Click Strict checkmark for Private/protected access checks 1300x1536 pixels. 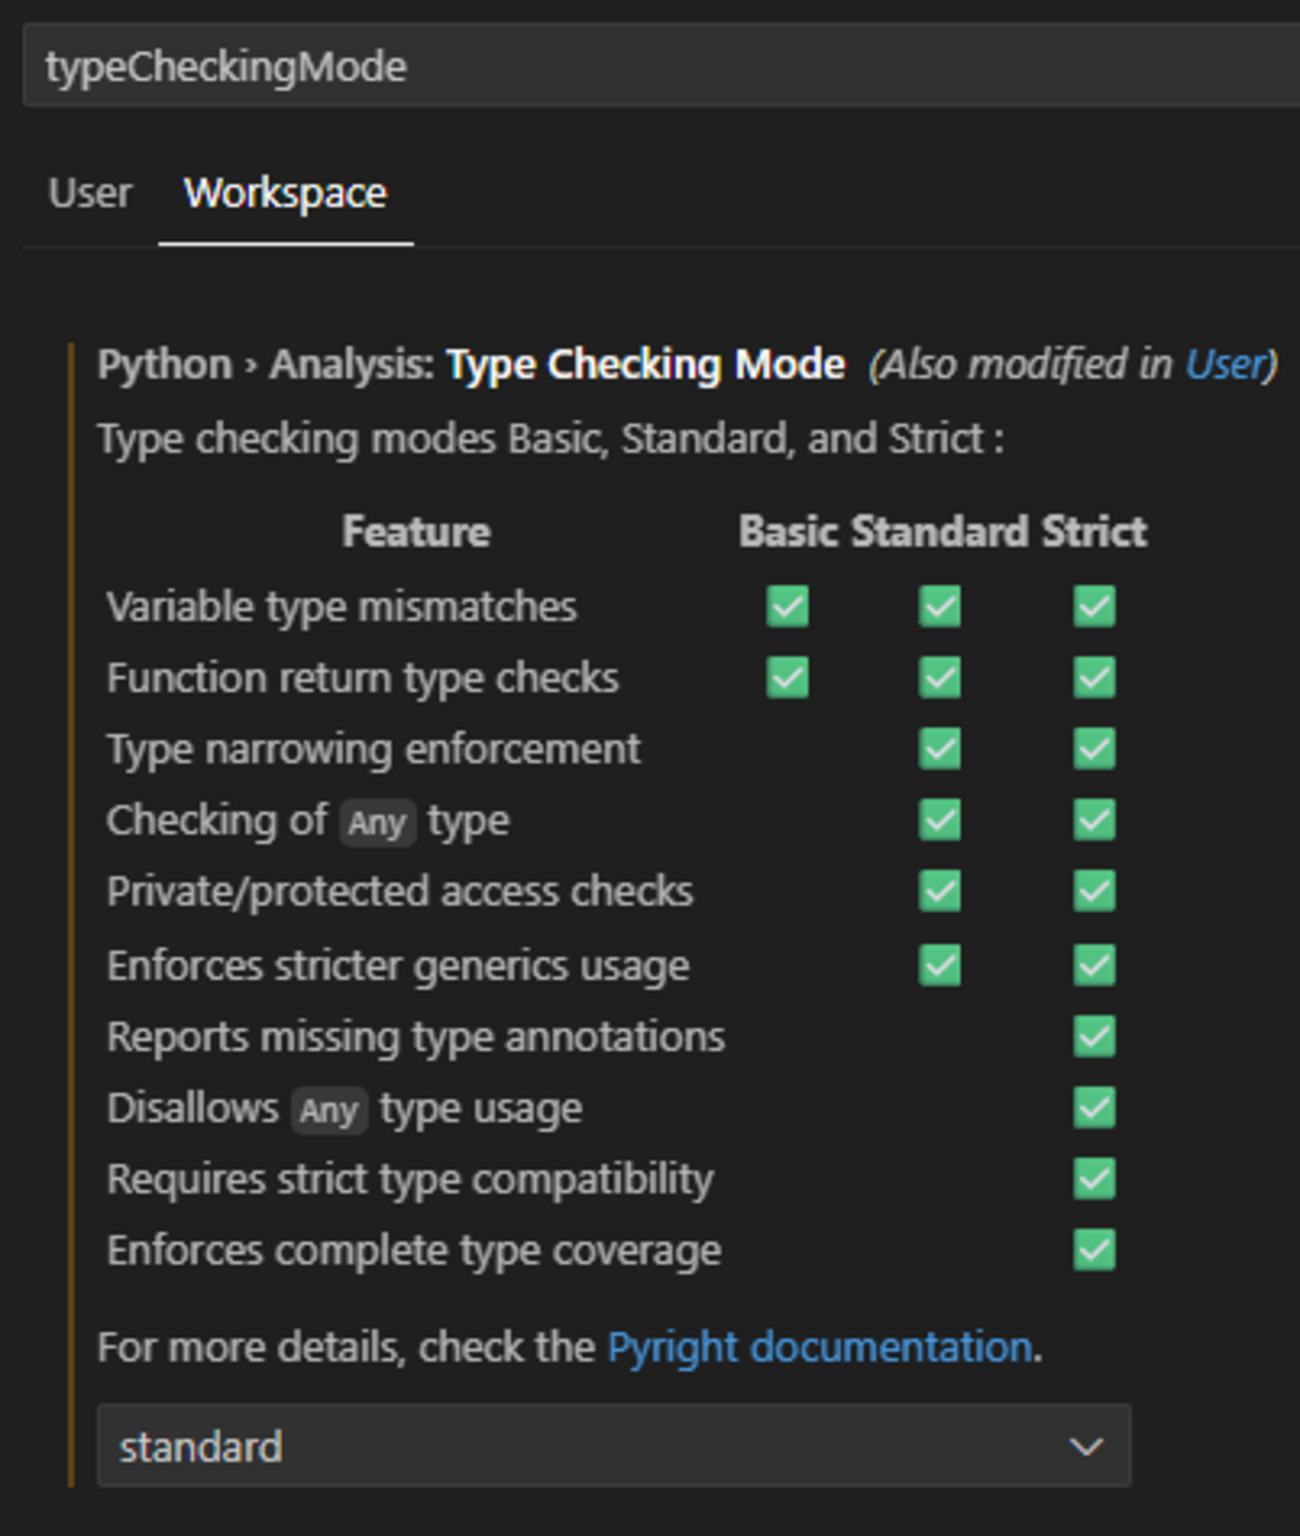coord(1094,890)
